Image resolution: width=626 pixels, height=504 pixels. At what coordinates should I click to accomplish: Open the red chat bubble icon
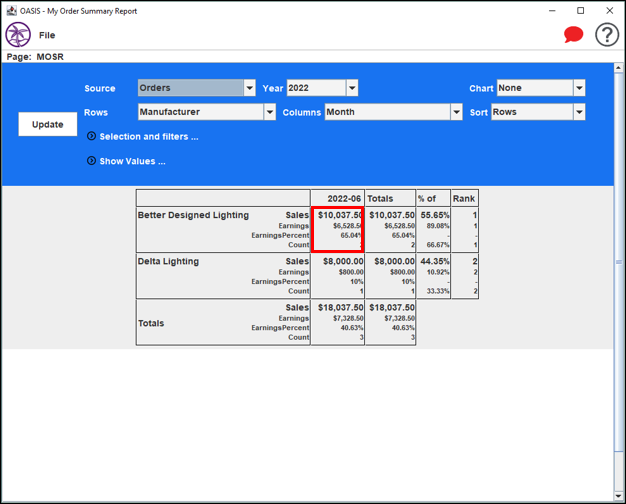tap(573, 35)
